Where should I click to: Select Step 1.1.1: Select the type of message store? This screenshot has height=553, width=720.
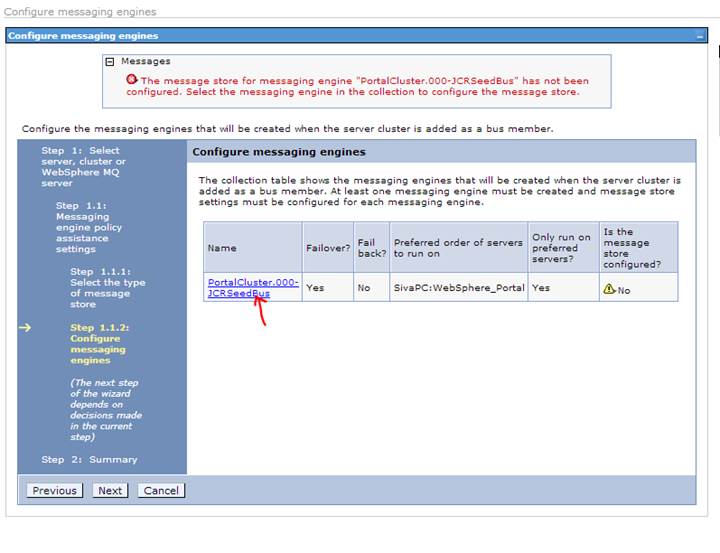pos(108,288)
